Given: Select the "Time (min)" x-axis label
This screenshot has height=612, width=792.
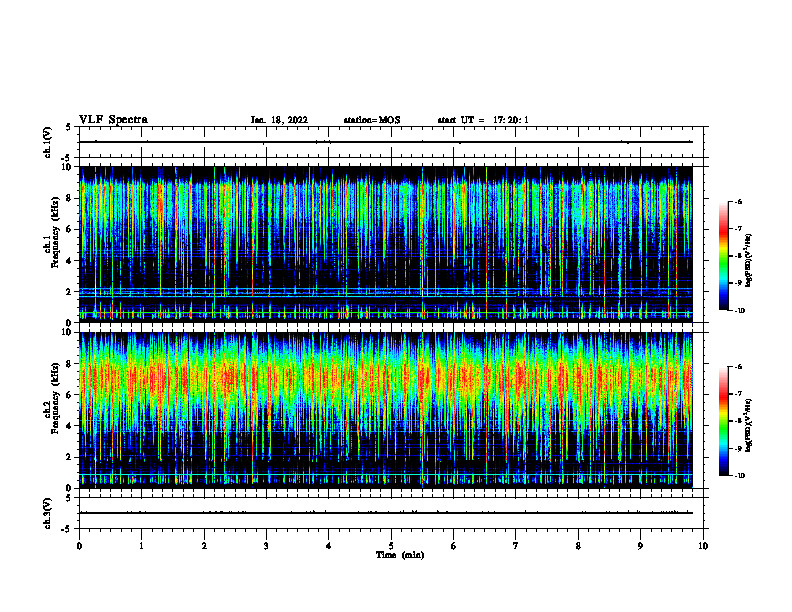Looking at the screenshot, I should (x=400, y=555).
